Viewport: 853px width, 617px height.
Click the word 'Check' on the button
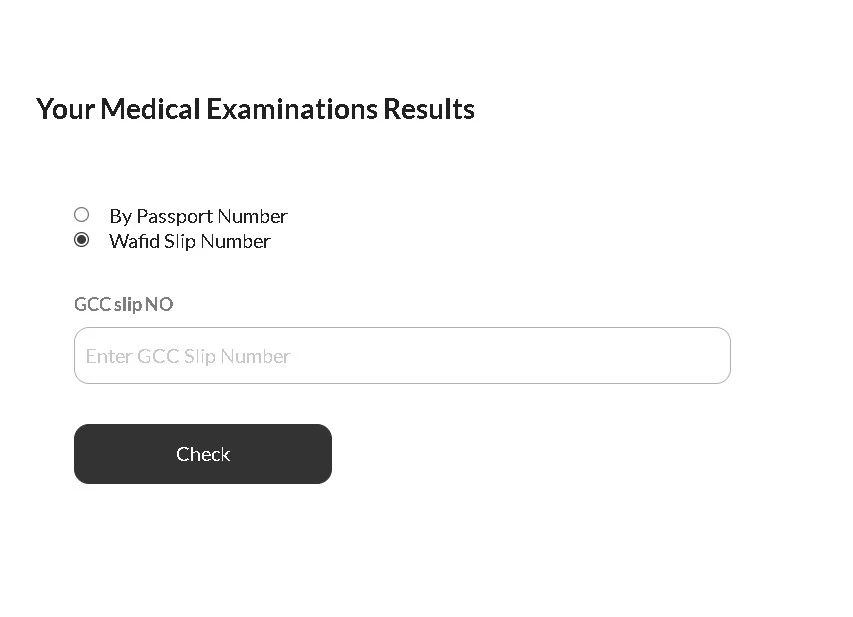(203, 454)
